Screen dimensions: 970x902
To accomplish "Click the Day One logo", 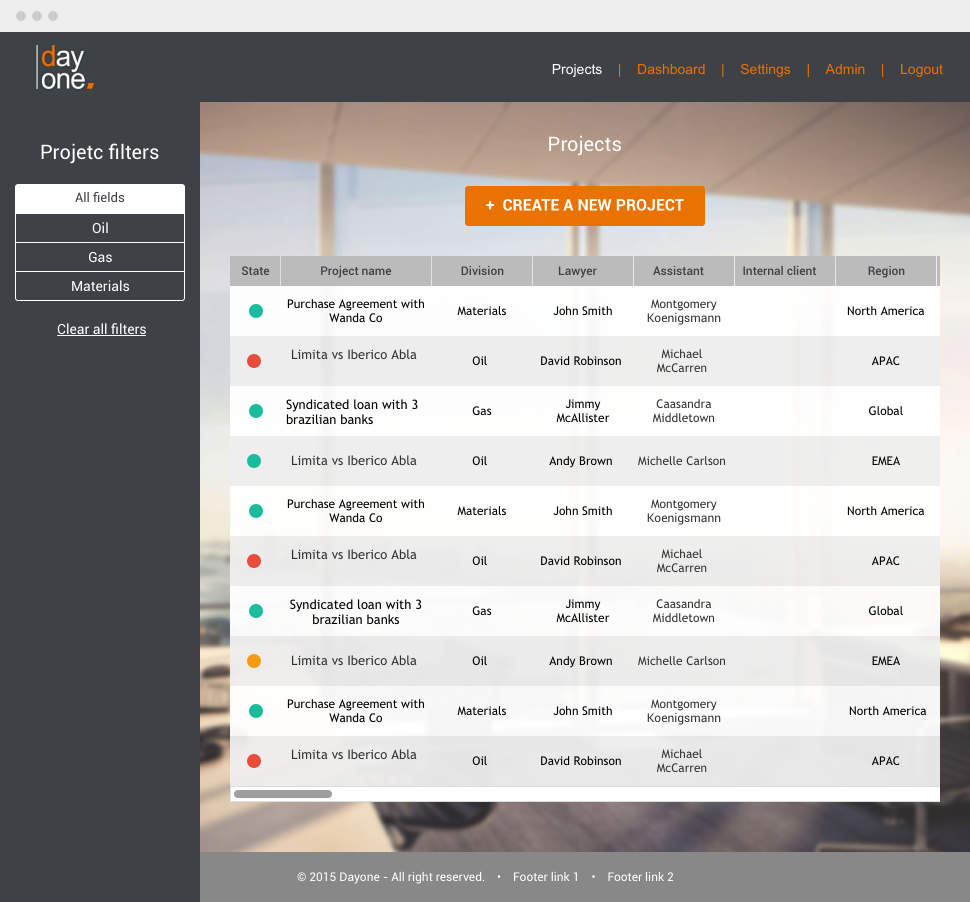I will (65, 68).
